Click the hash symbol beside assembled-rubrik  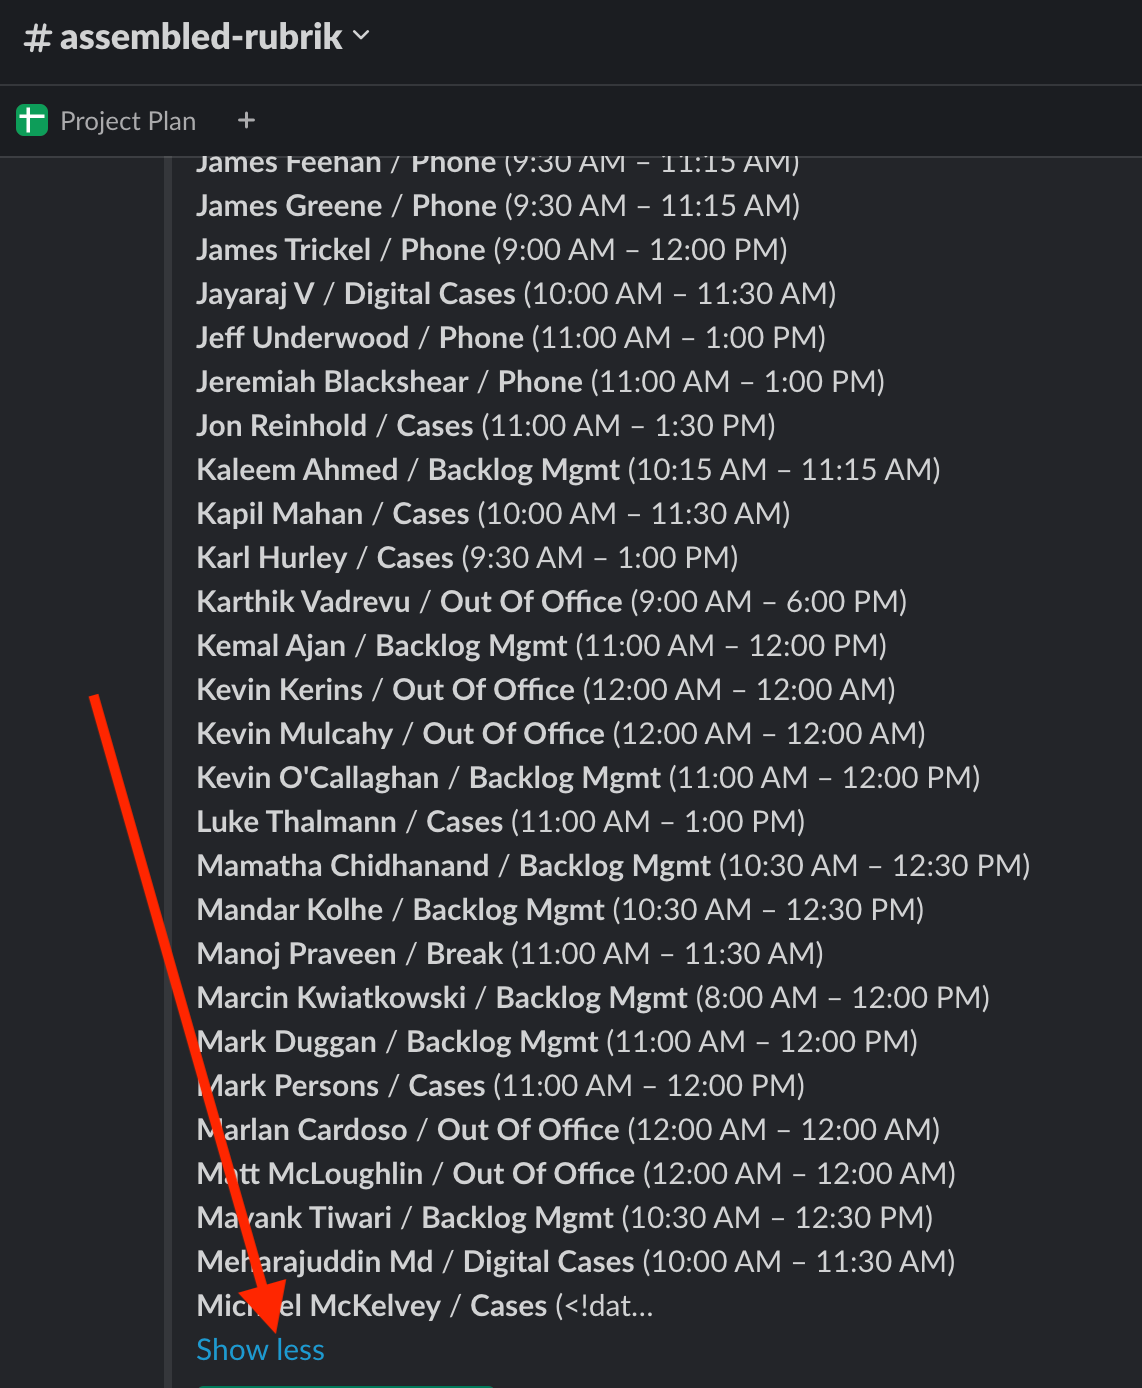pyautogui.click(x=37, y=38)
